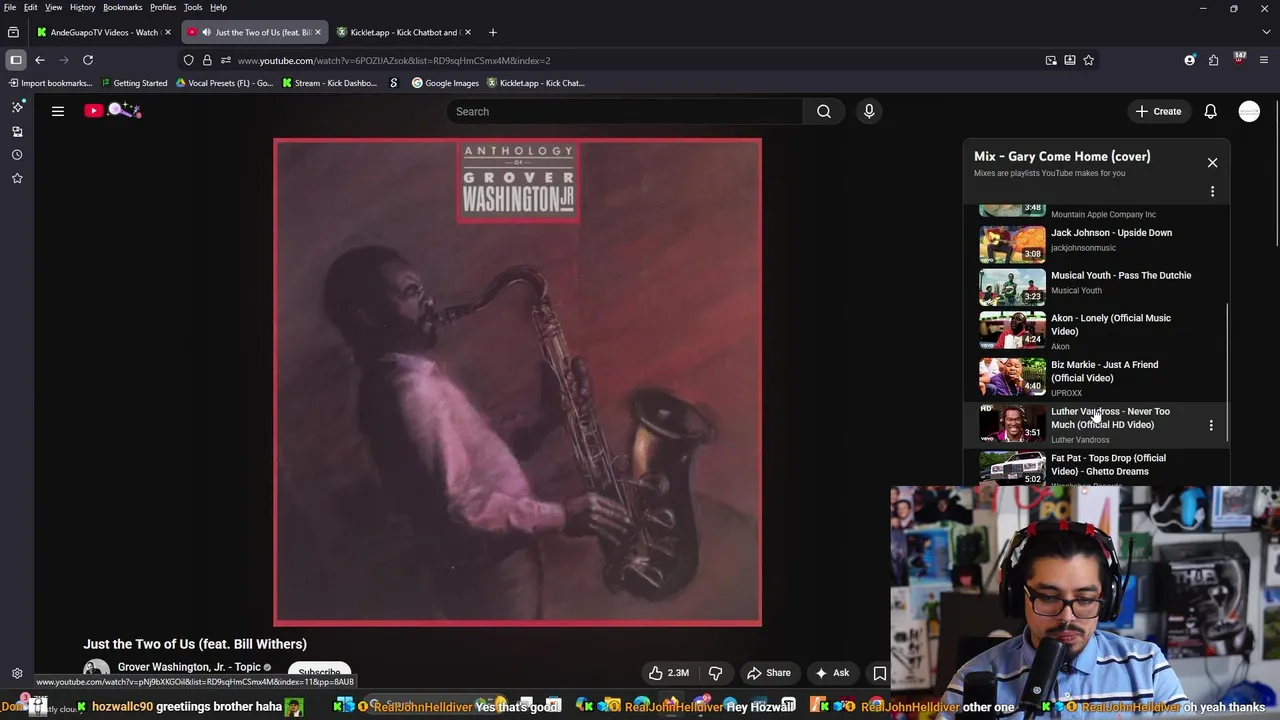Open Import bookmarks item

(x=50, y=83)
